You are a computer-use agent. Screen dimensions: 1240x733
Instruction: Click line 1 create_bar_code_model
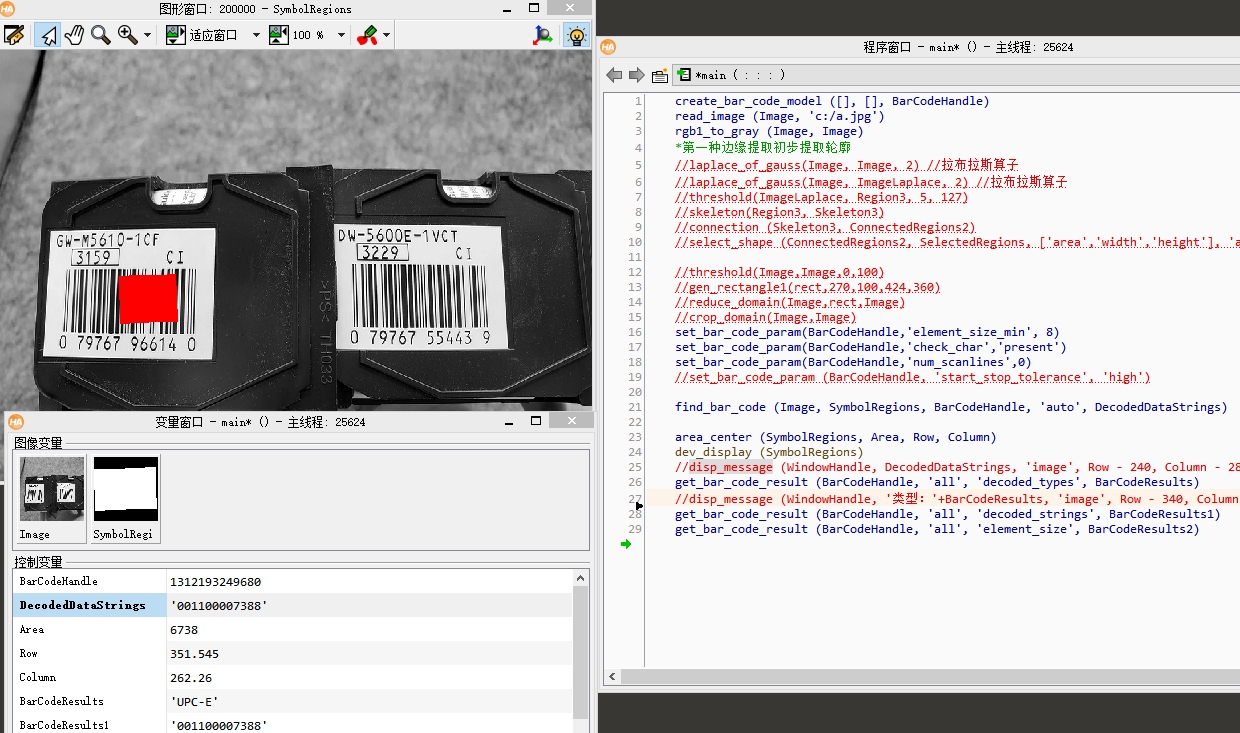832,101
